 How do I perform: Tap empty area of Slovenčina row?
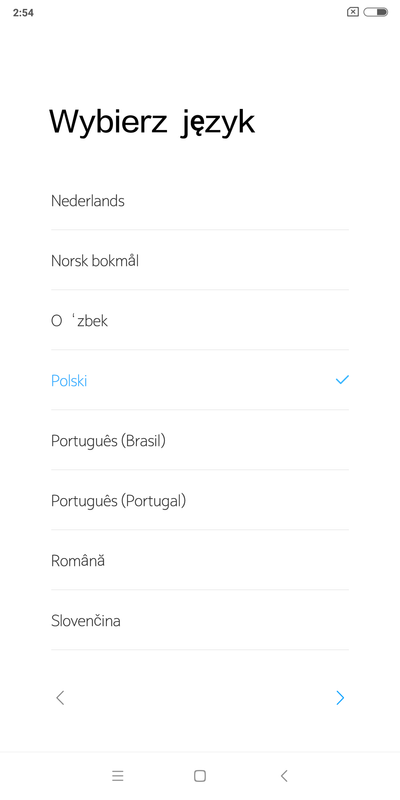235,620
